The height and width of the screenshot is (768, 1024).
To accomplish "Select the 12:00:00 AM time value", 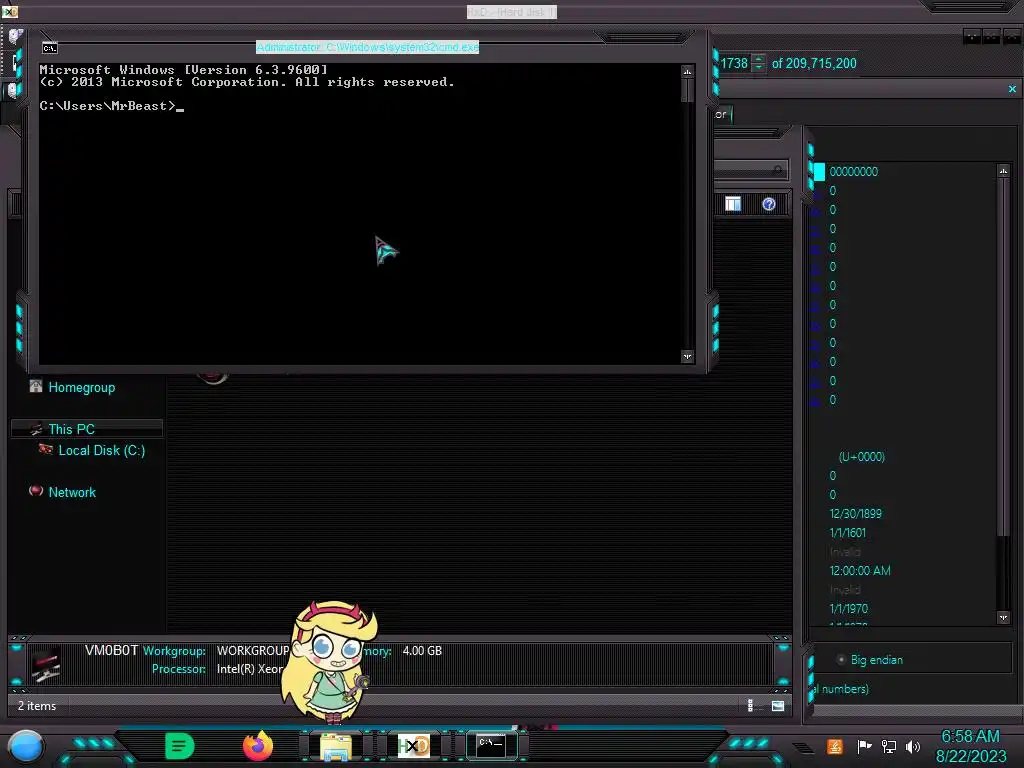I will tap(859, 570).
